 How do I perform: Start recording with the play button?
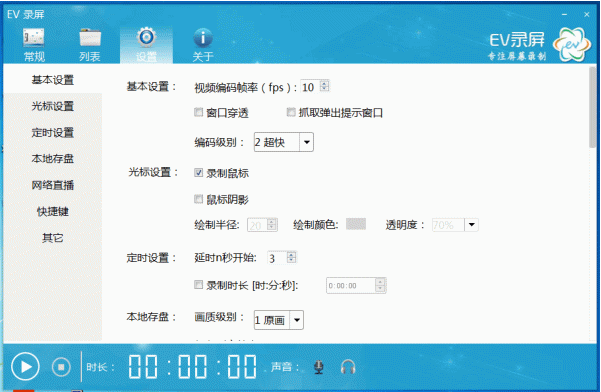coord(25,367)
